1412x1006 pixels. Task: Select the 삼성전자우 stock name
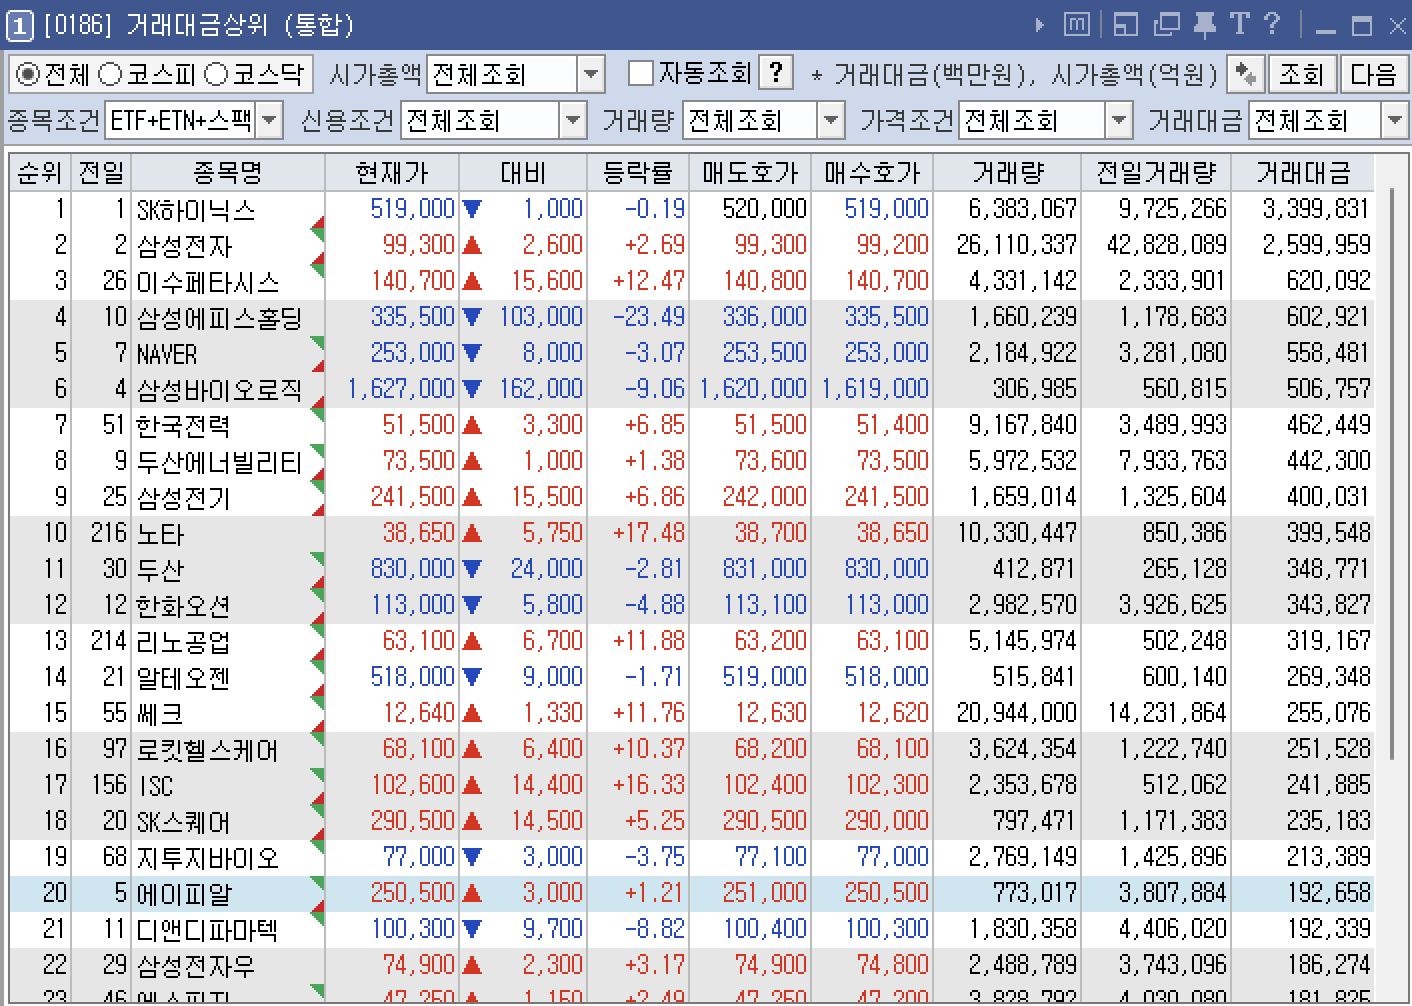pos(196,966)
